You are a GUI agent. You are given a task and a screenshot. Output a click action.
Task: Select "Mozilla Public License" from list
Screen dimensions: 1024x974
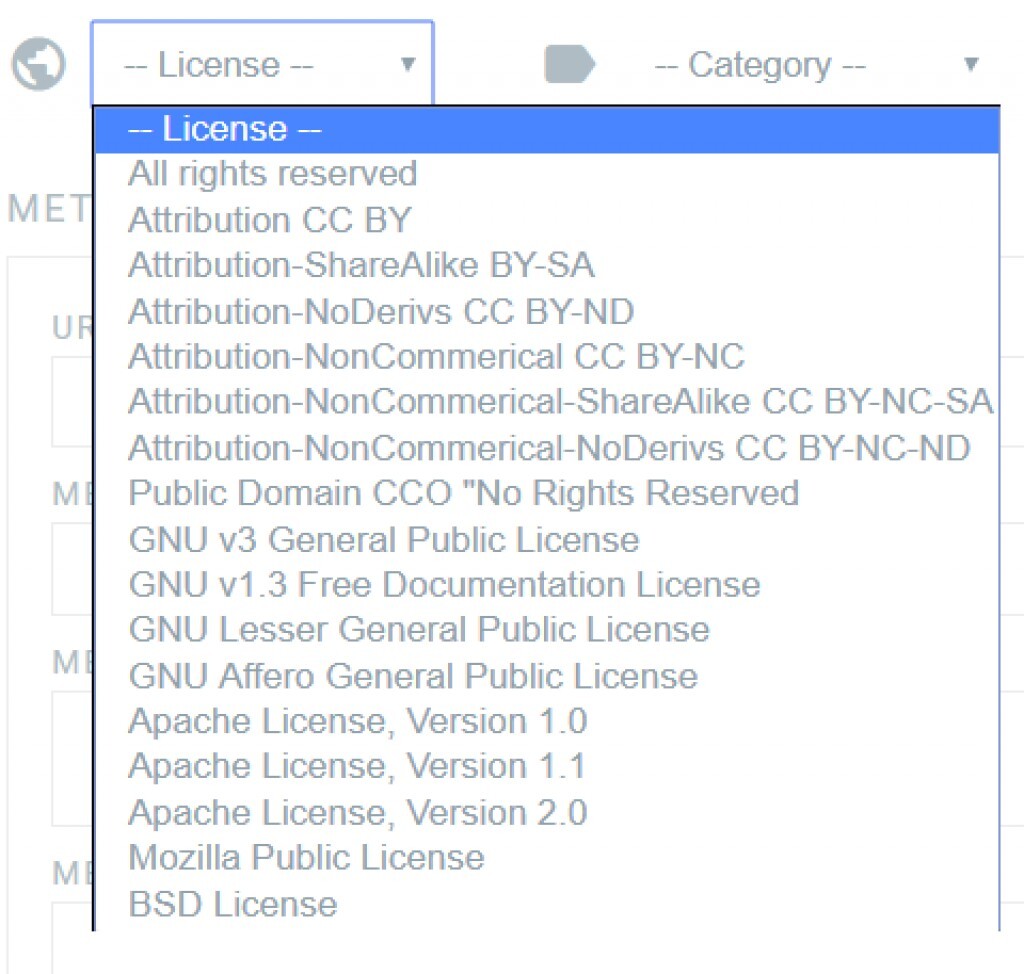tap(306, 857)
